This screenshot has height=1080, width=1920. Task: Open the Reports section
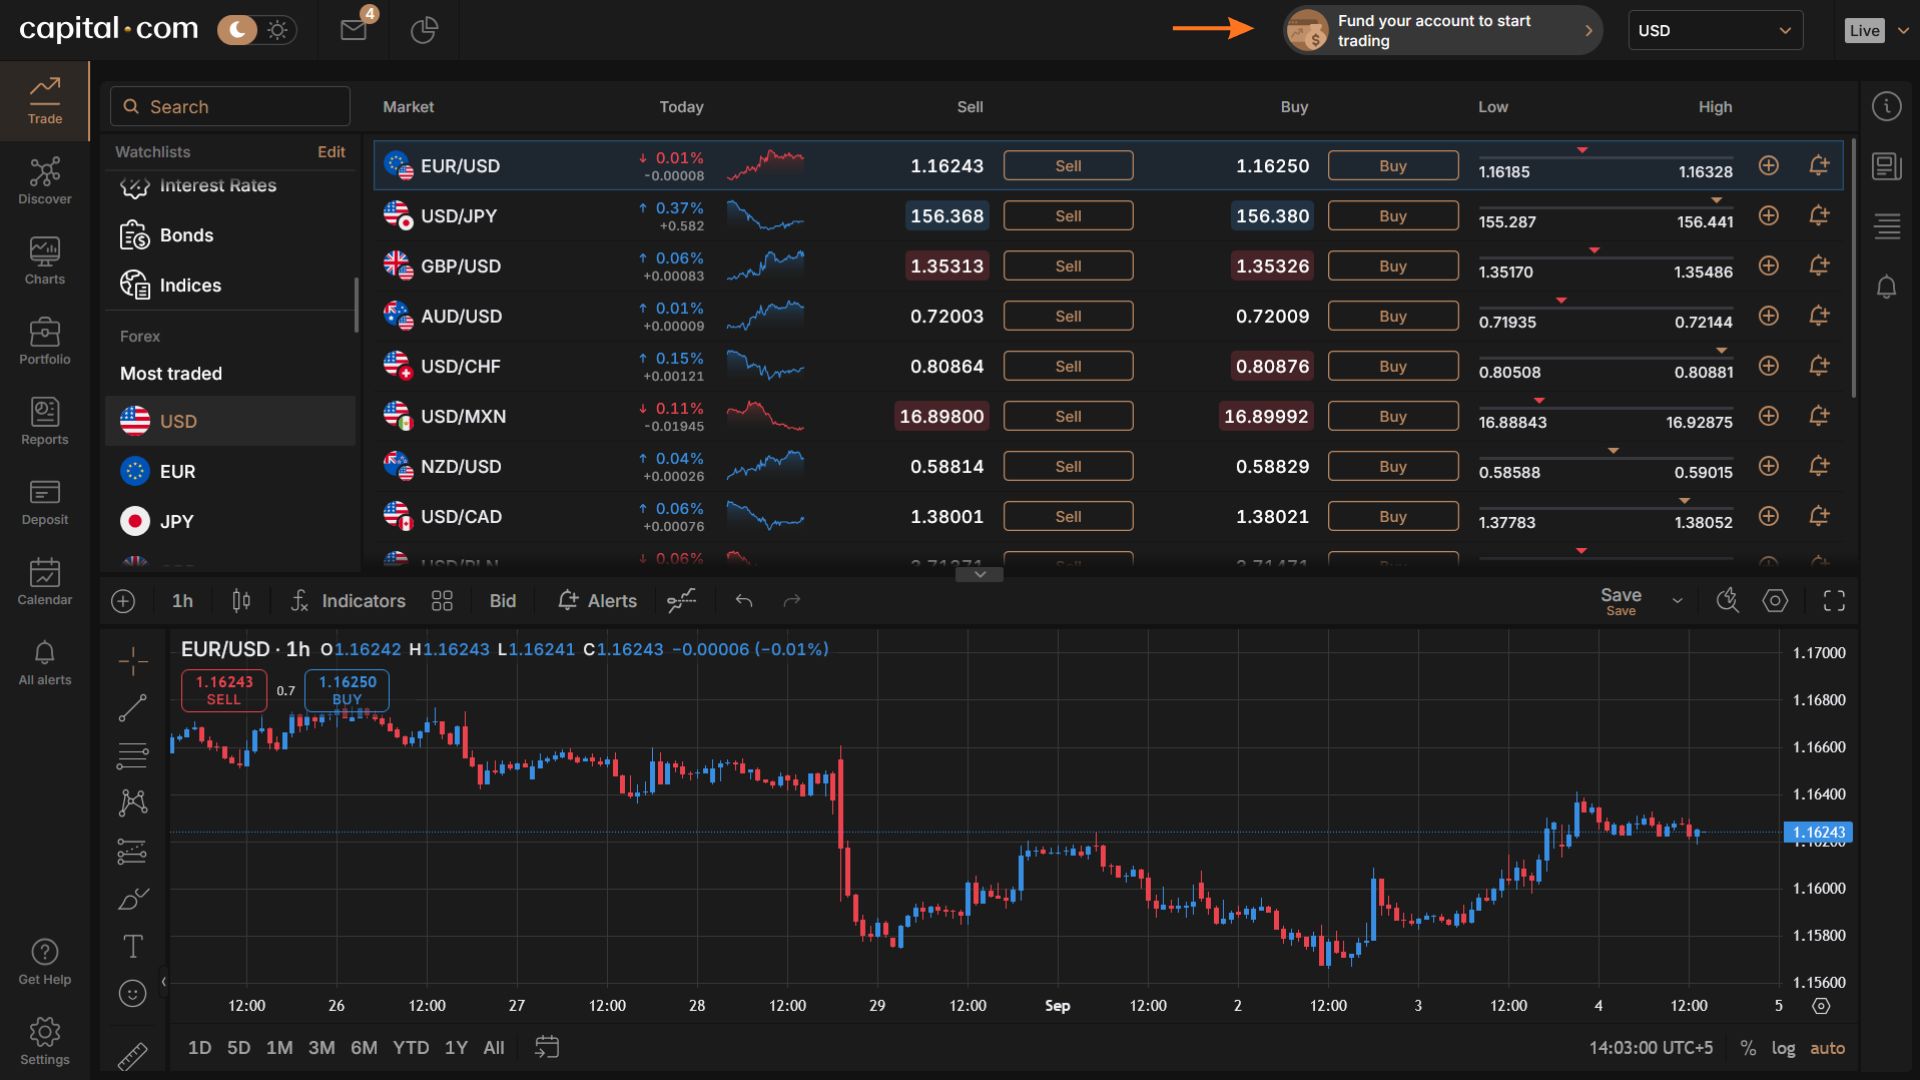[45, 421]
